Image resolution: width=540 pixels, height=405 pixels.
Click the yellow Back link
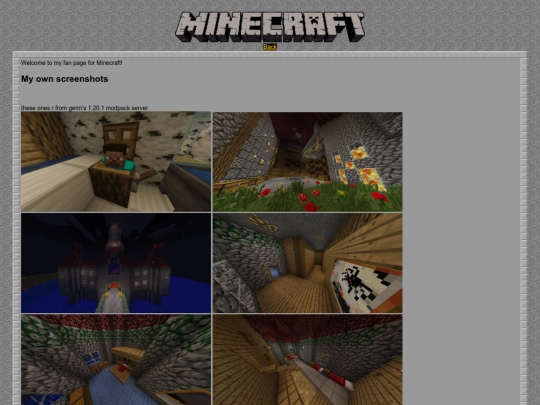[x=270, y=47]
